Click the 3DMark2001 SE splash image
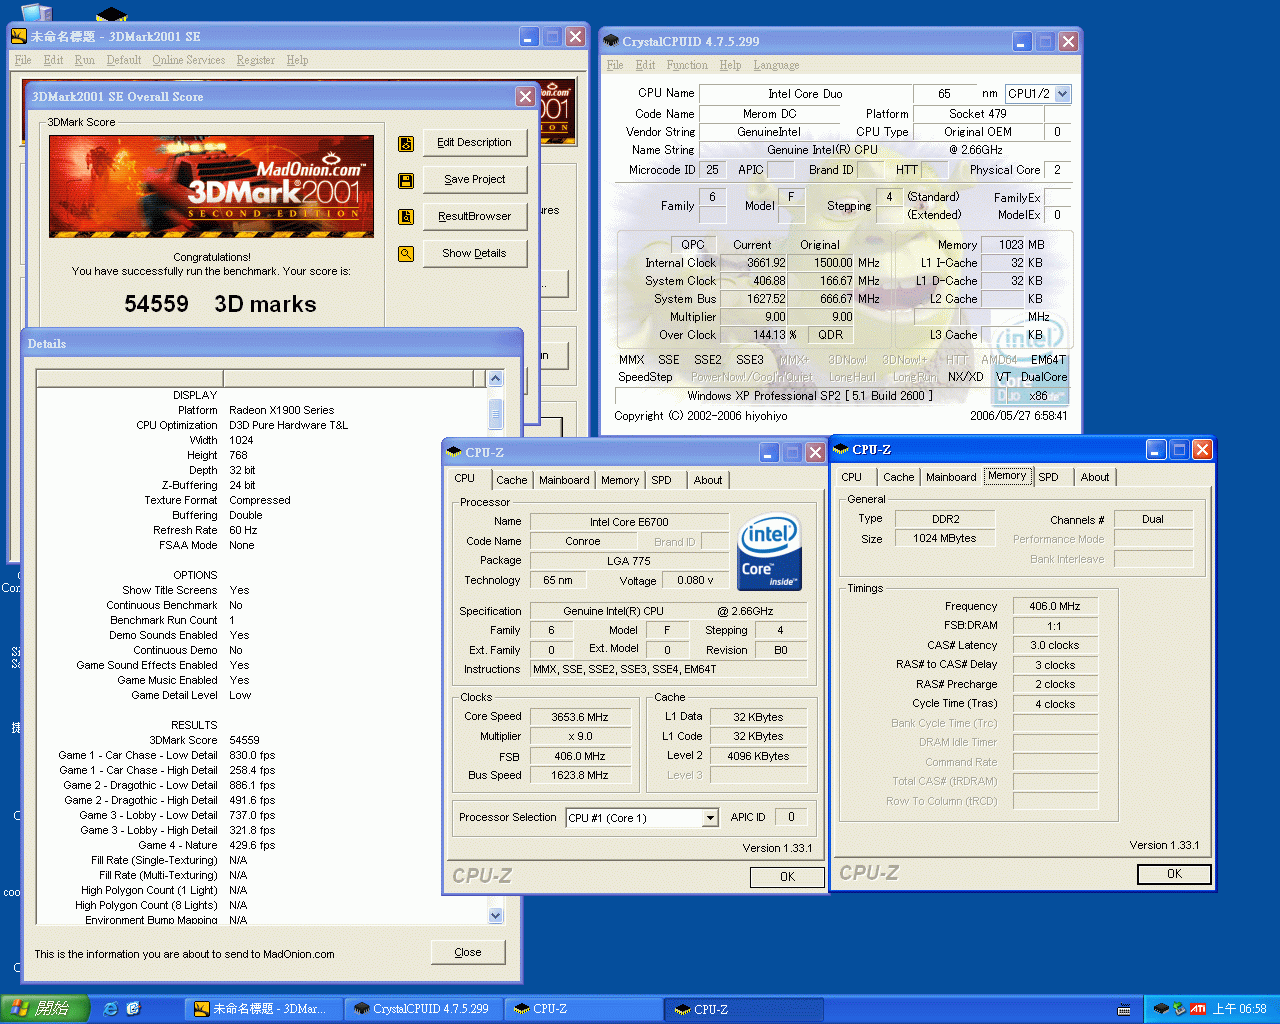This screenshot has height=1024, width=1280. coord(211,186)
